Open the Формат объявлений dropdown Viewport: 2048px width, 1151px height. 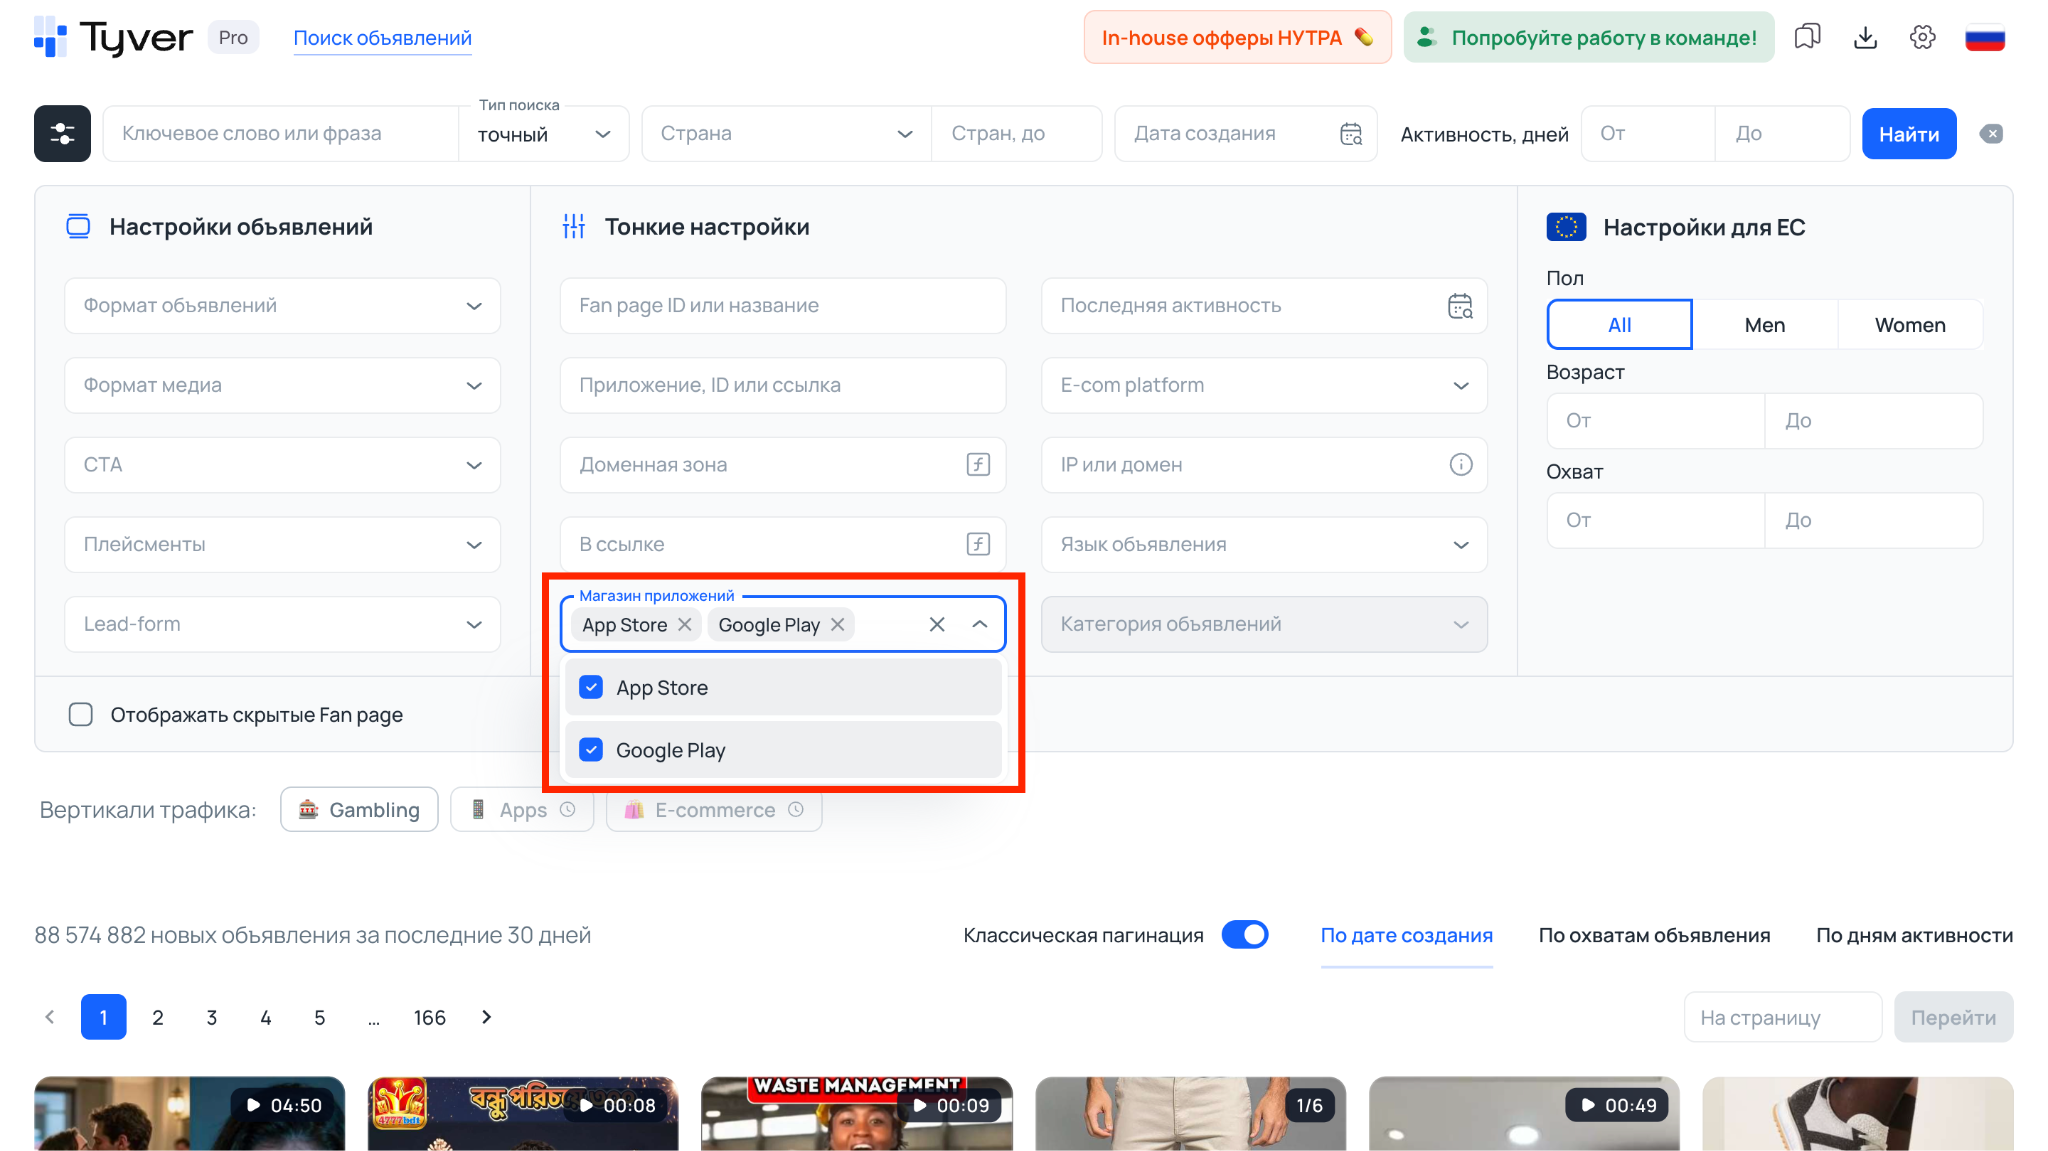(x=282, y=306)
